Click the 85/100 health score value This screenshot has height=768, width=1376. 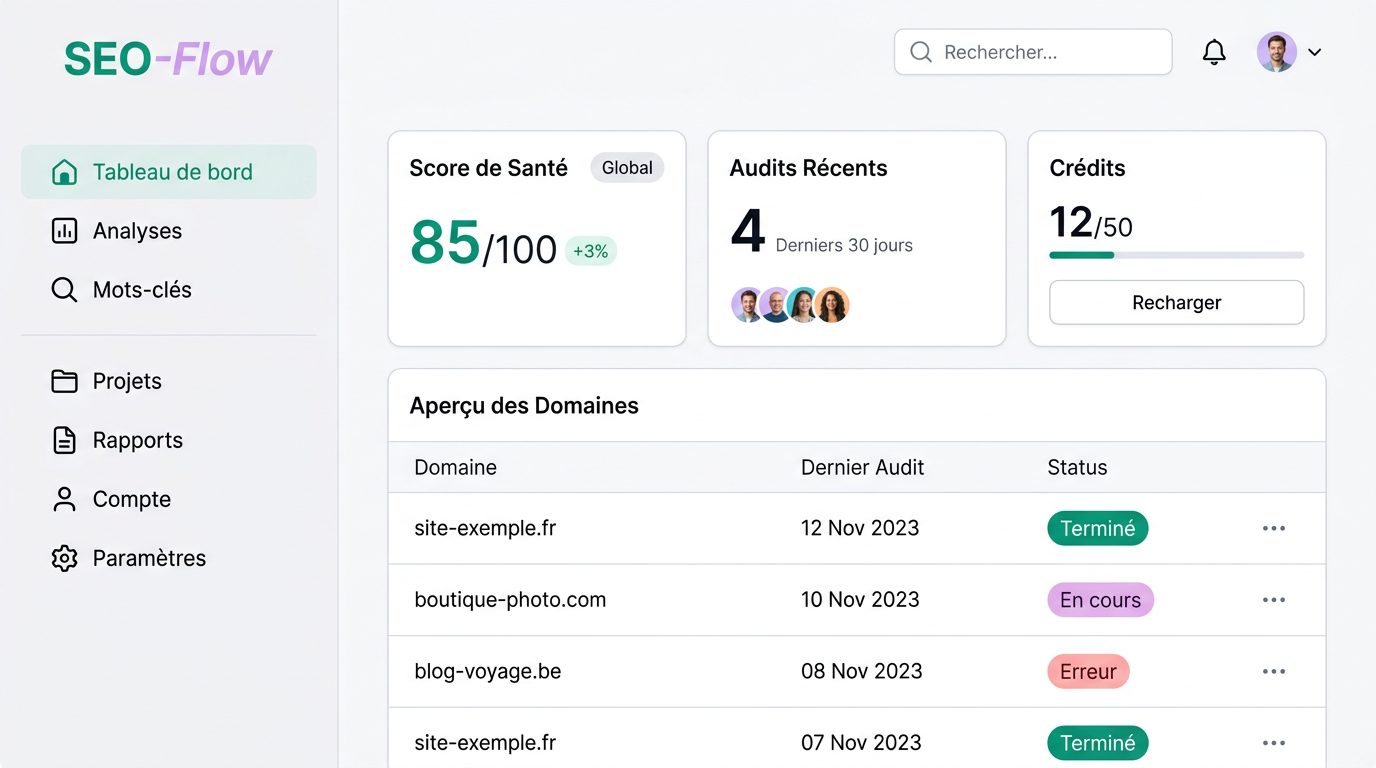click(x=484, y=244)
